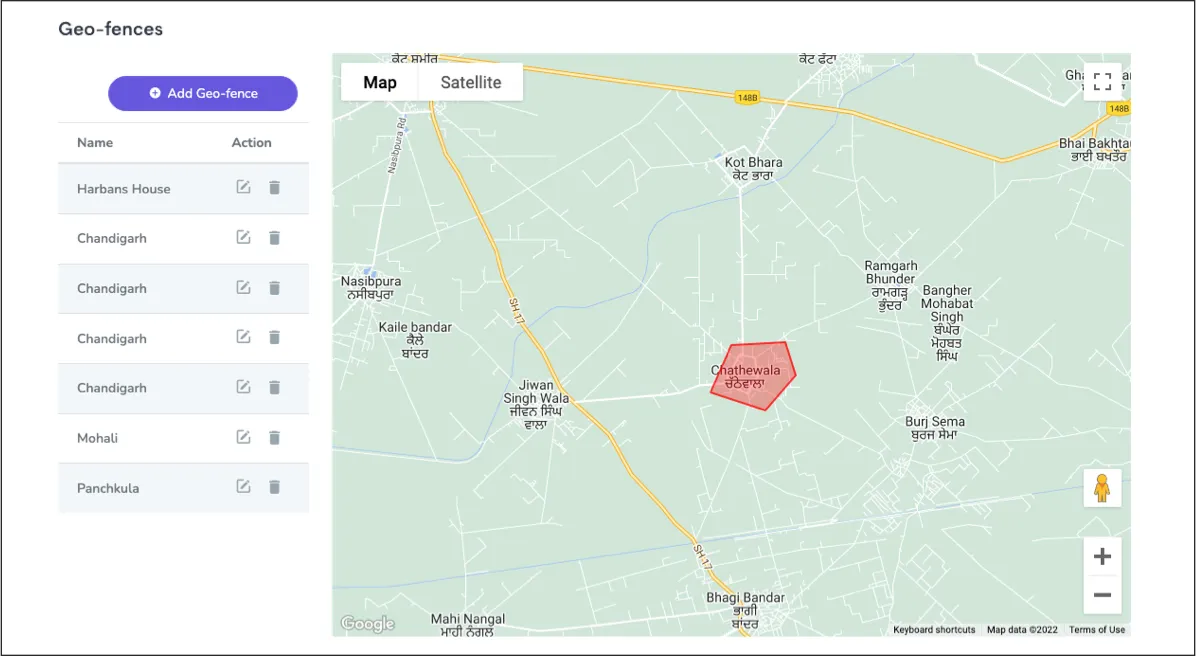This screenshot has width=1196, height=656.
Task: Edit the Panchkula geo-fence
Action: (243, 487)
